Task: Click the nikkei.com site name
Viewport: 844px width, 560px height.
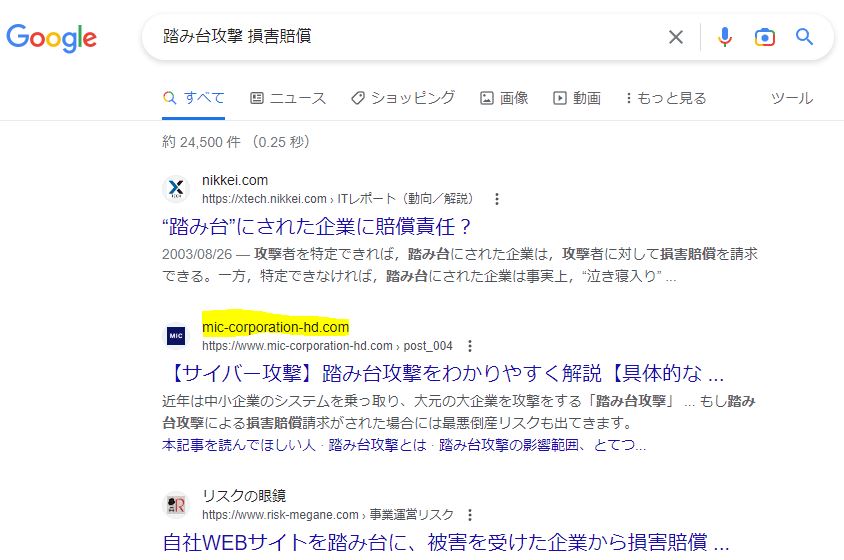Action: (x=235, y=180)
